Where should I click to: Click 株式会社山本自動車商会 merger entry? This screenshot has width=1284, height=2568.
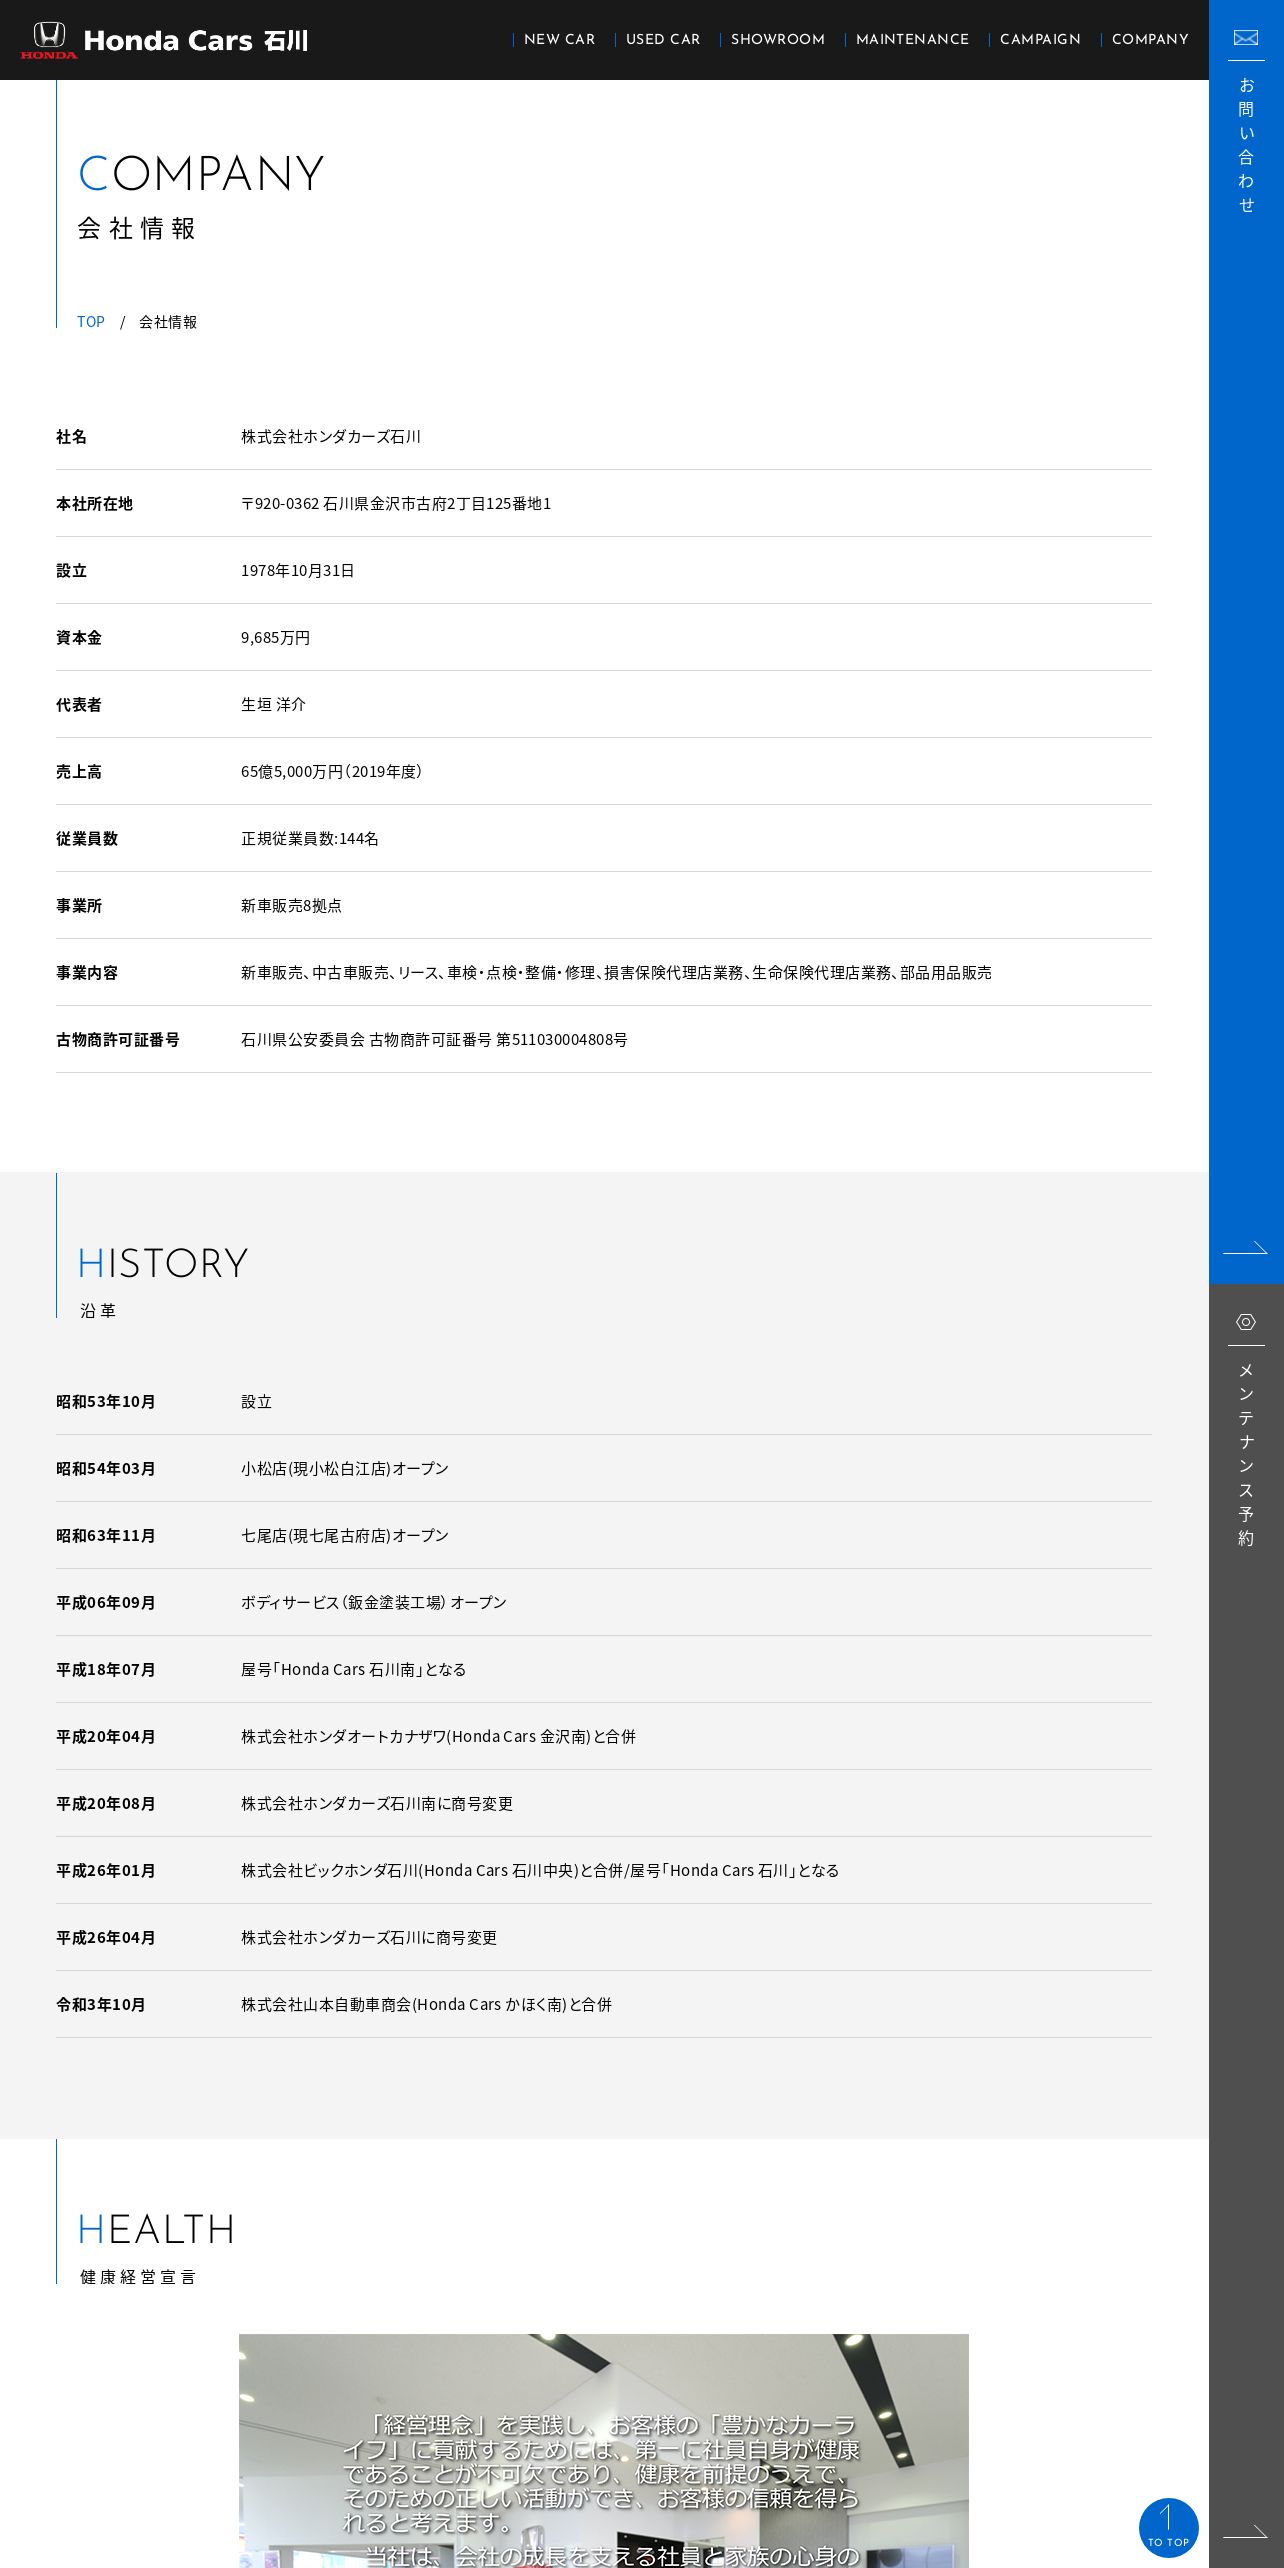[x=427, y=2005]
